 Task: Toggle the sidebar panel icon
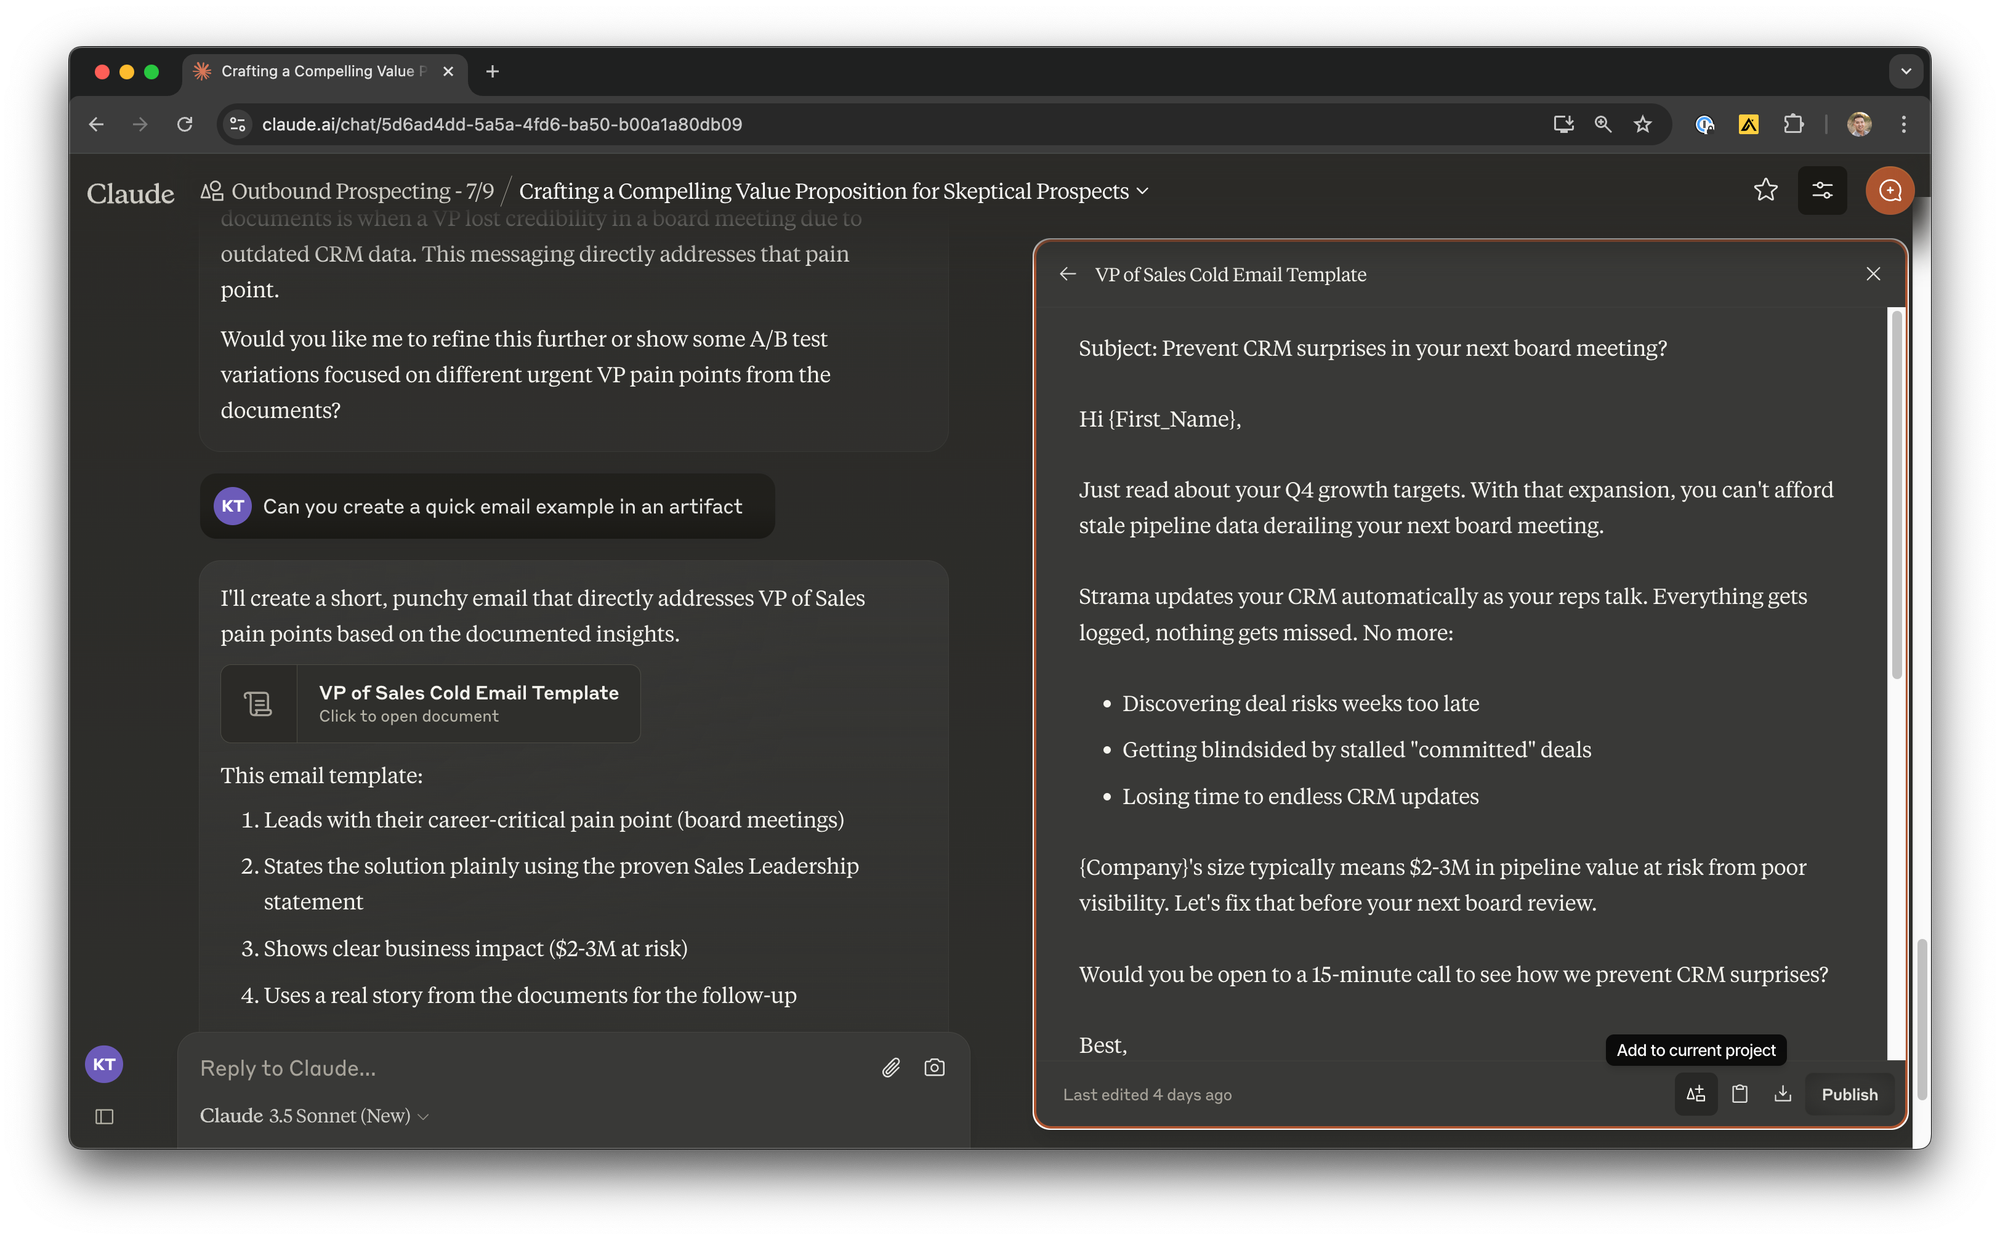104,1116
